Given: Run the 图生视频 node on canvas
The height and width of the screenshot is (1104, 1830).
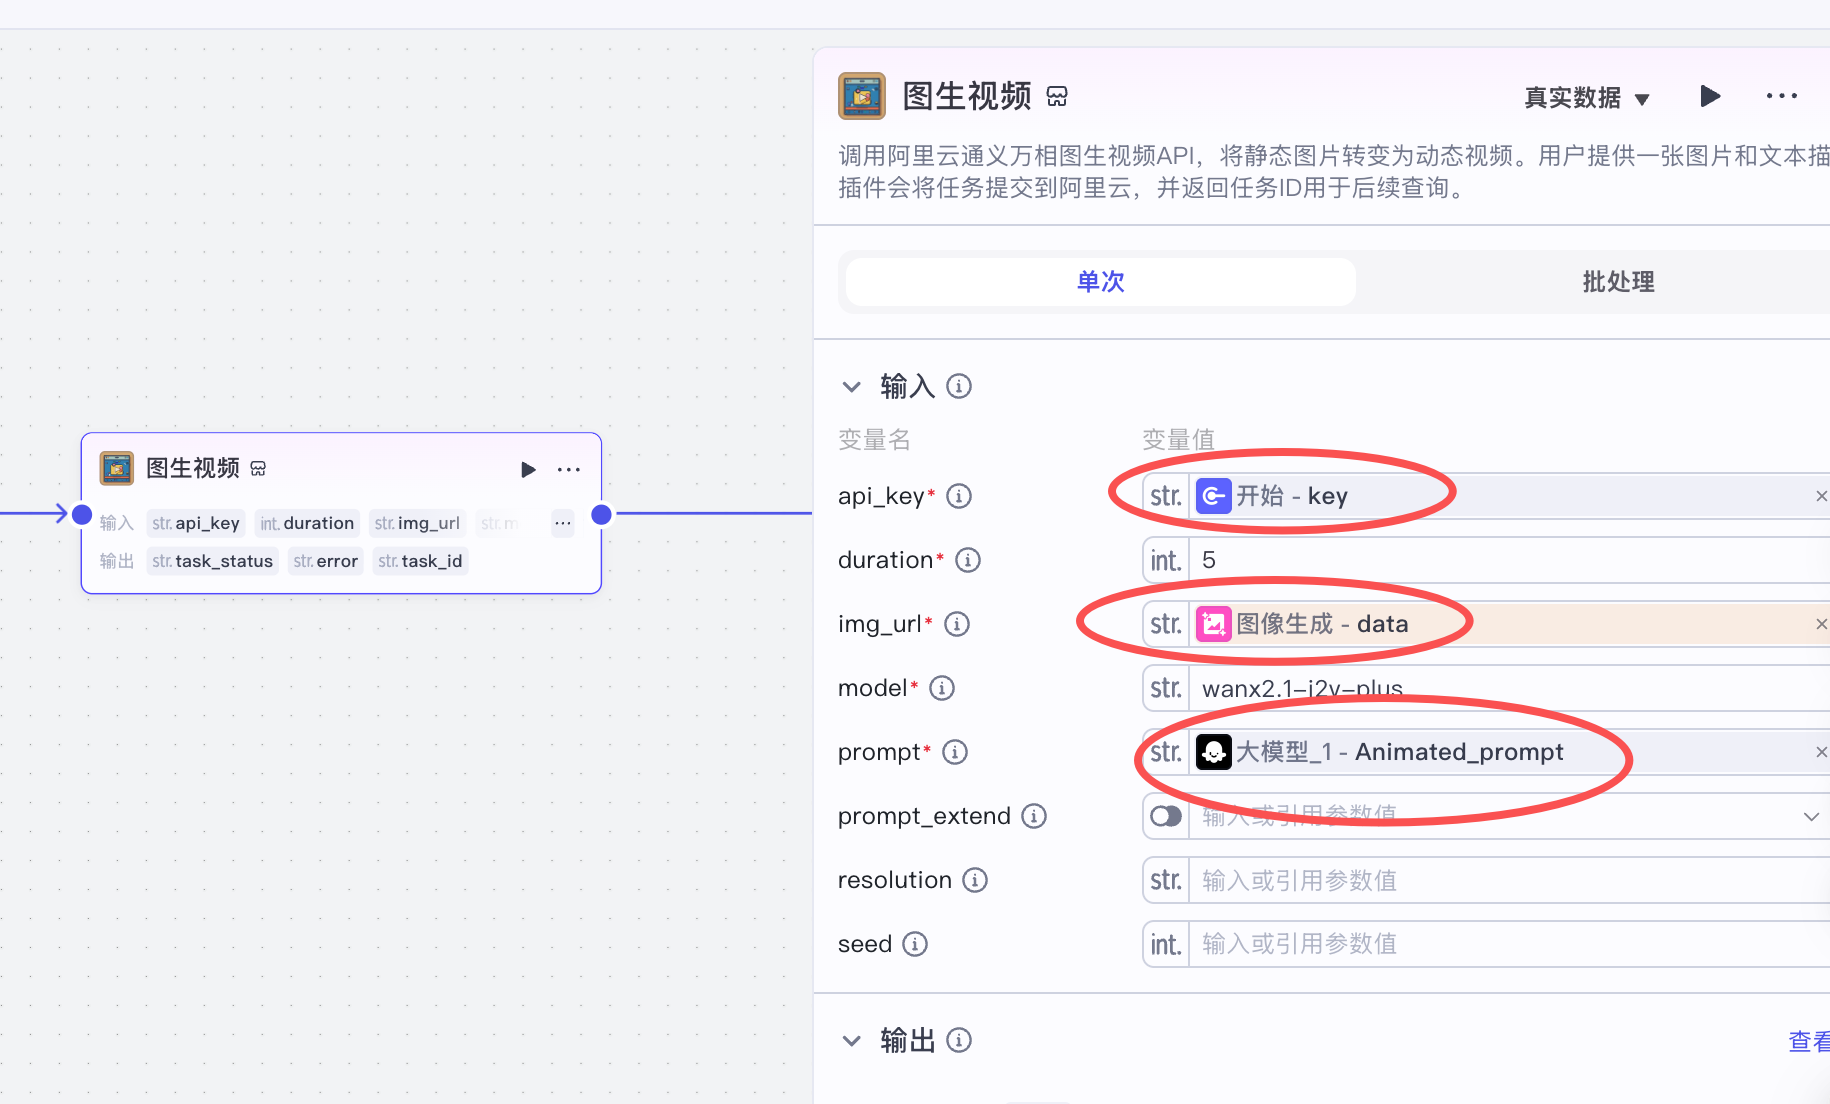Looking at the screenshot, I should point(528,470).
